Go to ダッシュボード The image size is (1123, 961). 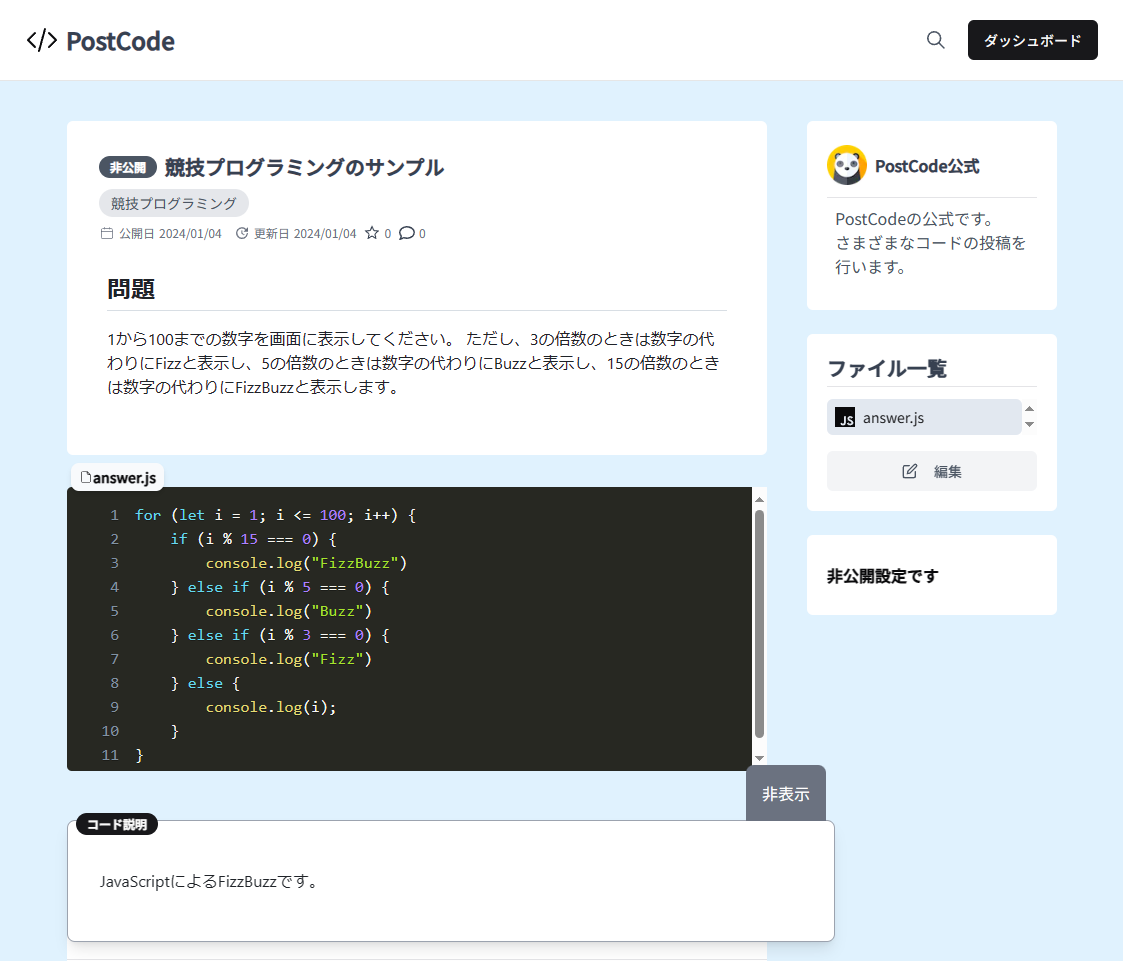(1032, 40)
